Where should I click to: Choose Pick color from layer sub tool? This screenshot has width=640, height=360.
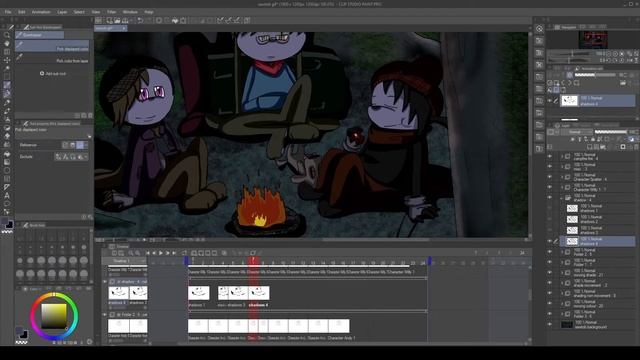[52, 58]
